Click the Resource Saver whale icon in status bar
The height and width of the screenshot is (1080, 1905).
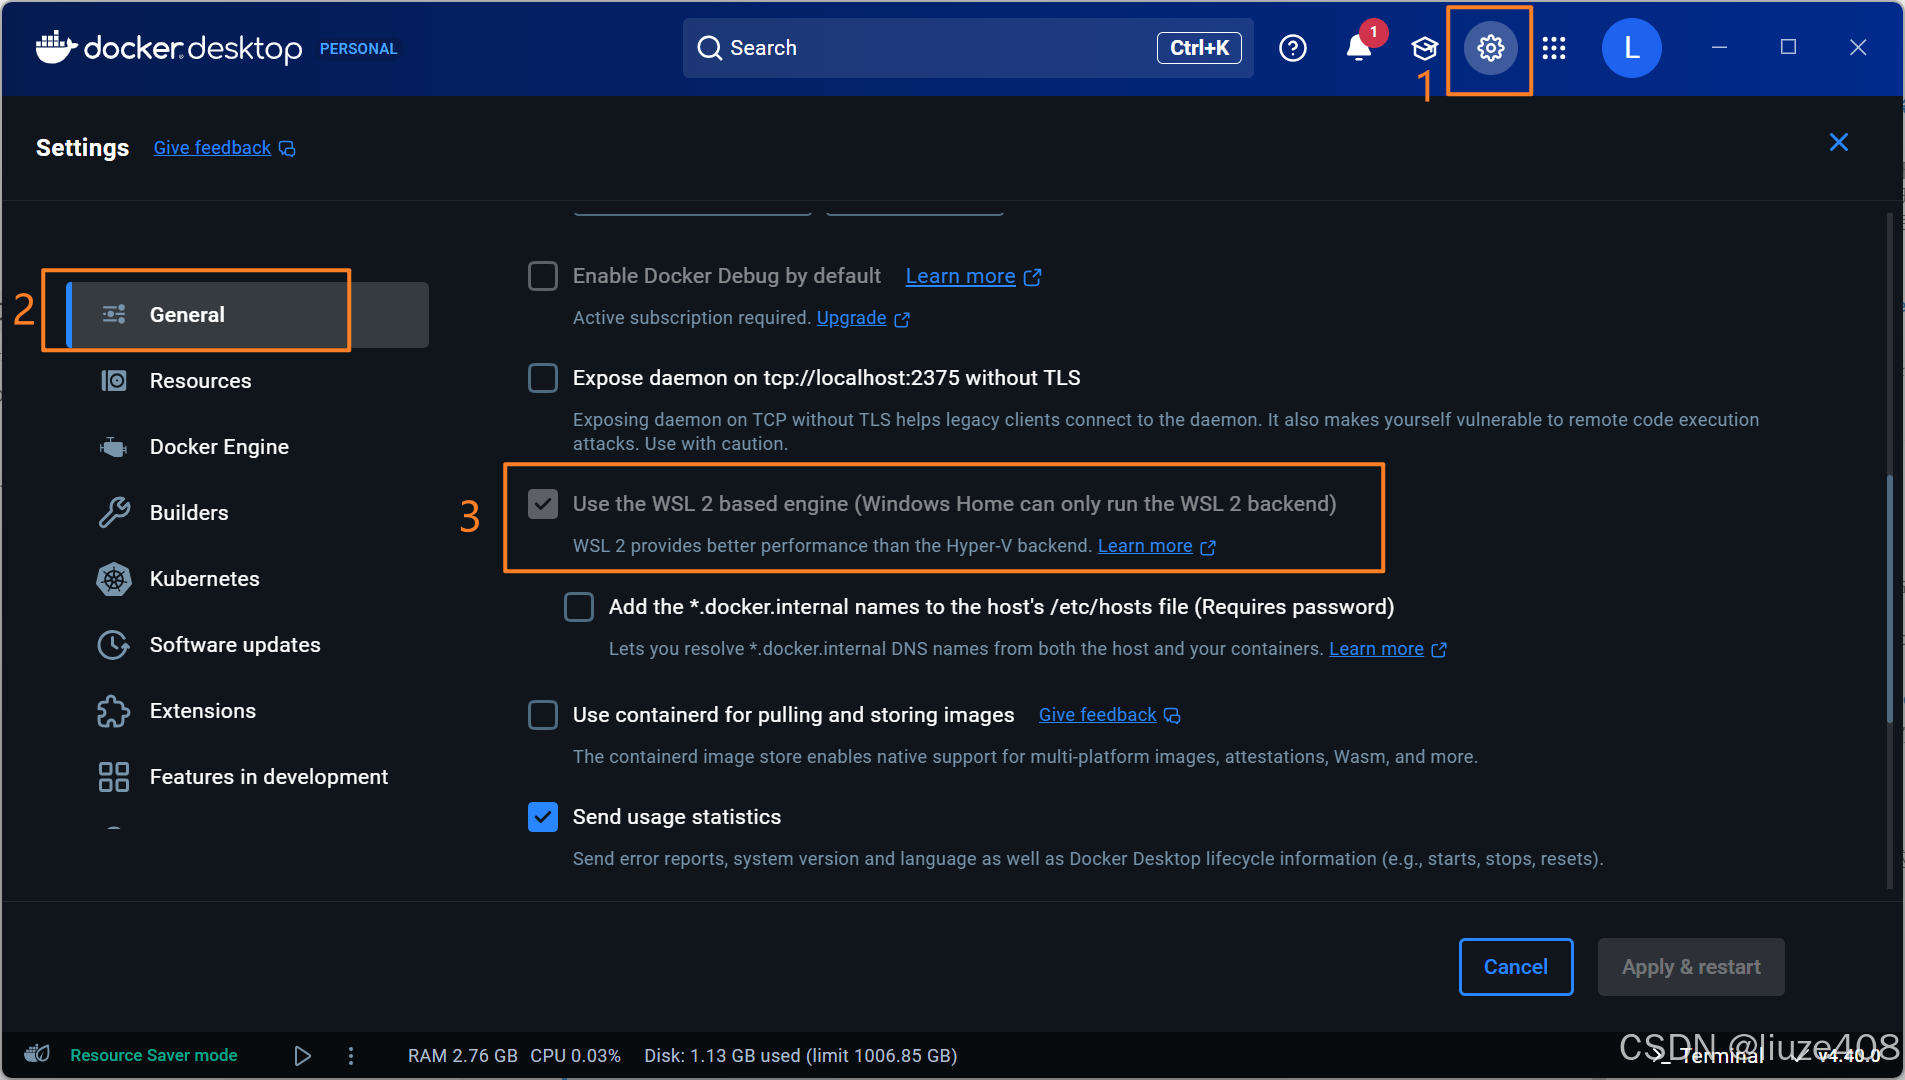(x=37, y=1054)
